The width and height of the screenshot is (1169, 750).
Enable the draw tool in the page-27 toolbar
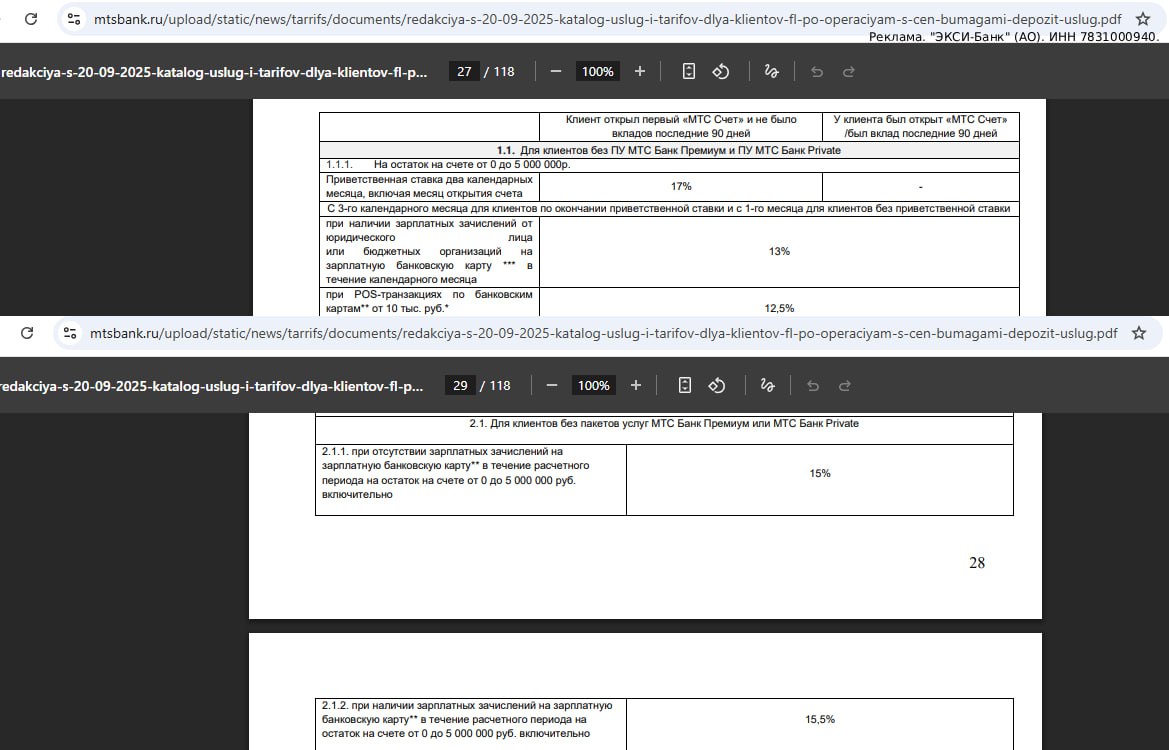[770, 71]
